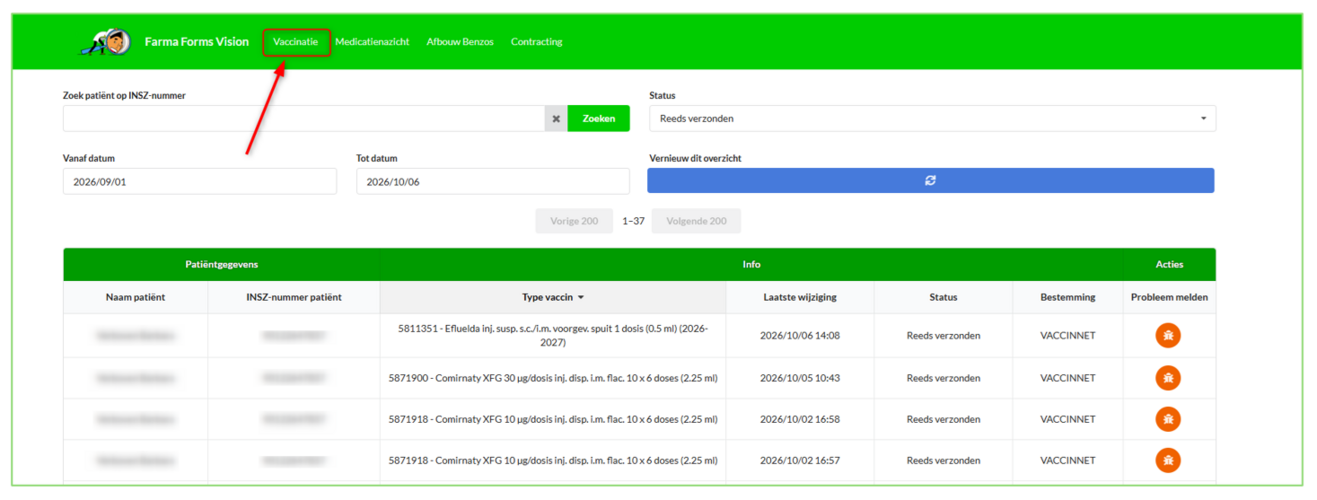Click the Vanaf datum field 2026/09/01

point(200,181)
